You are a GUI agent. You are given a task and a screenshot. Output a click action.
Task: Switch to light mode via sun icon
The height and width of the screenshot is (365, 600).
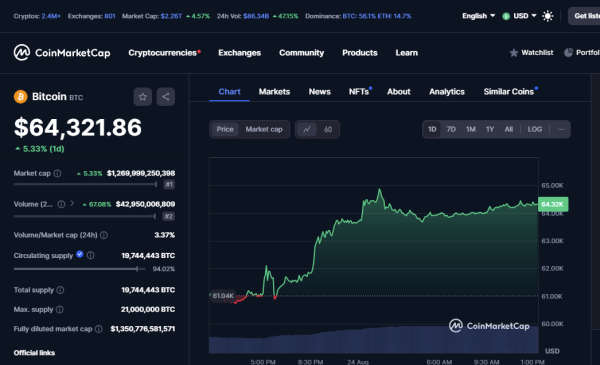pyautogui.click(x=548, y=16)
